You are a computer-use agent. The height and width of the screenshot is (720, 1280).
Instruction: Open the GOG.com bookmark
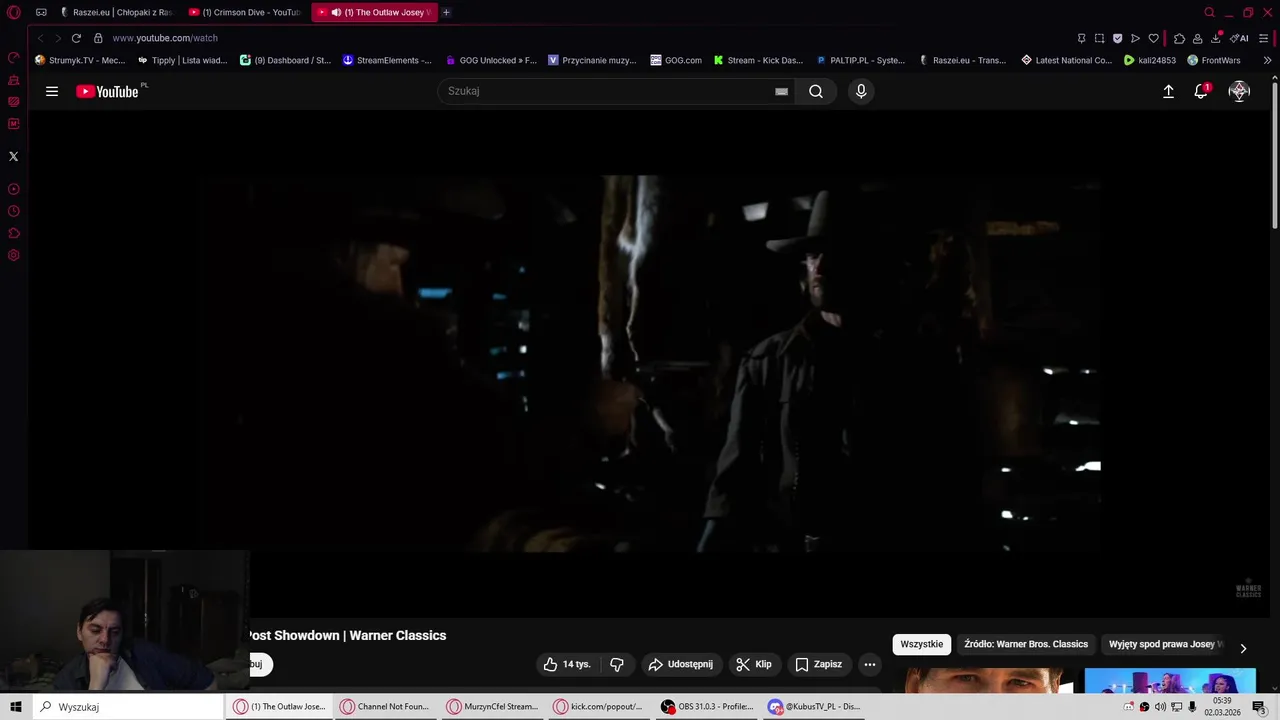pos(676,60)
